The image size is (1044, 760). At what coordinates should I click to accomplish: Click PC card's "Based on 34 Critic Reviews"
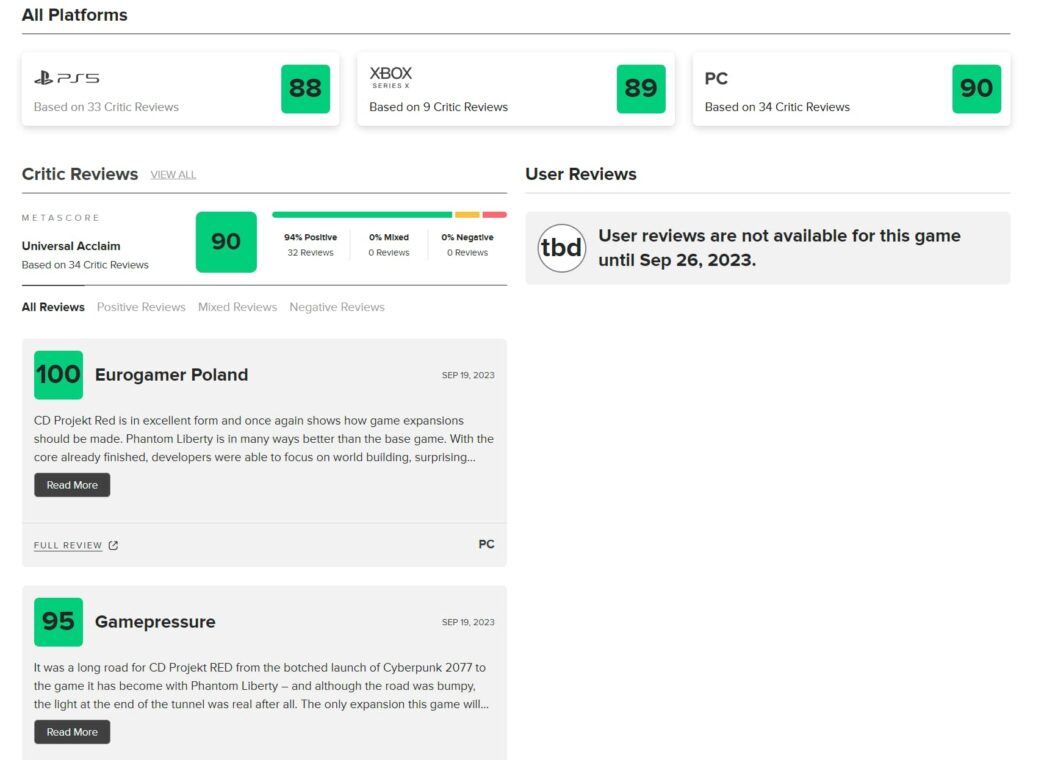tap(778, 107)
